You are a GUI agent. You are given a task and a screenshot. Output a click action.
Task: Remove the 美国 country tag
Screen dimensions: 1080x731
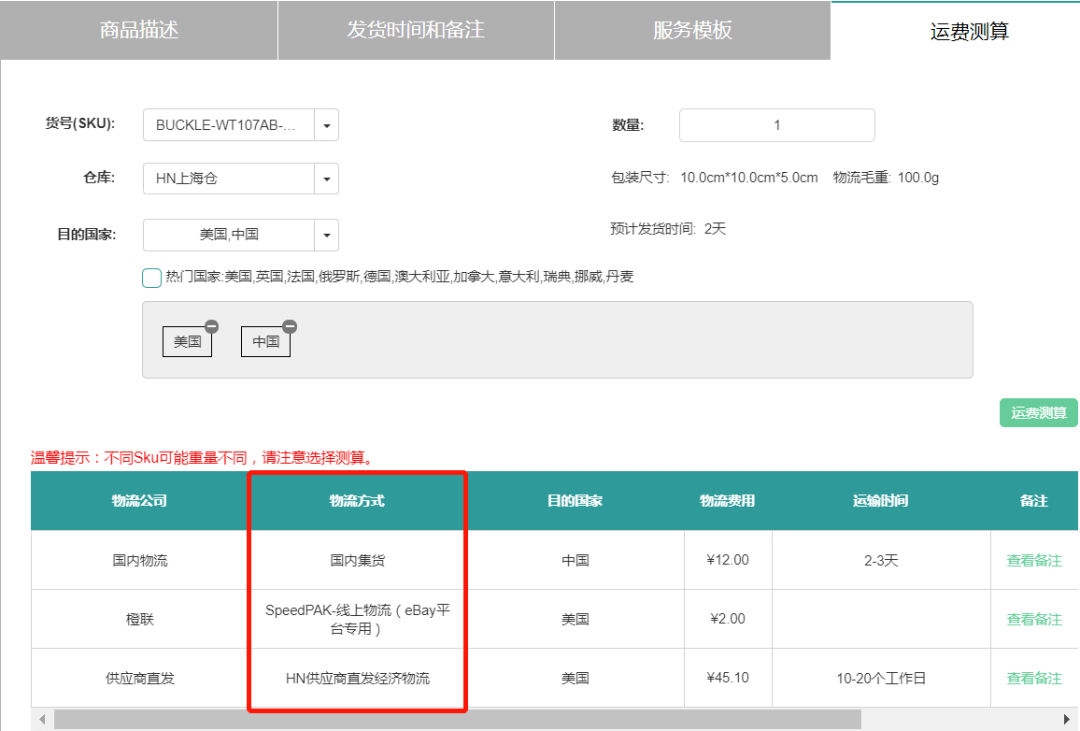click(x=211, y=326)
